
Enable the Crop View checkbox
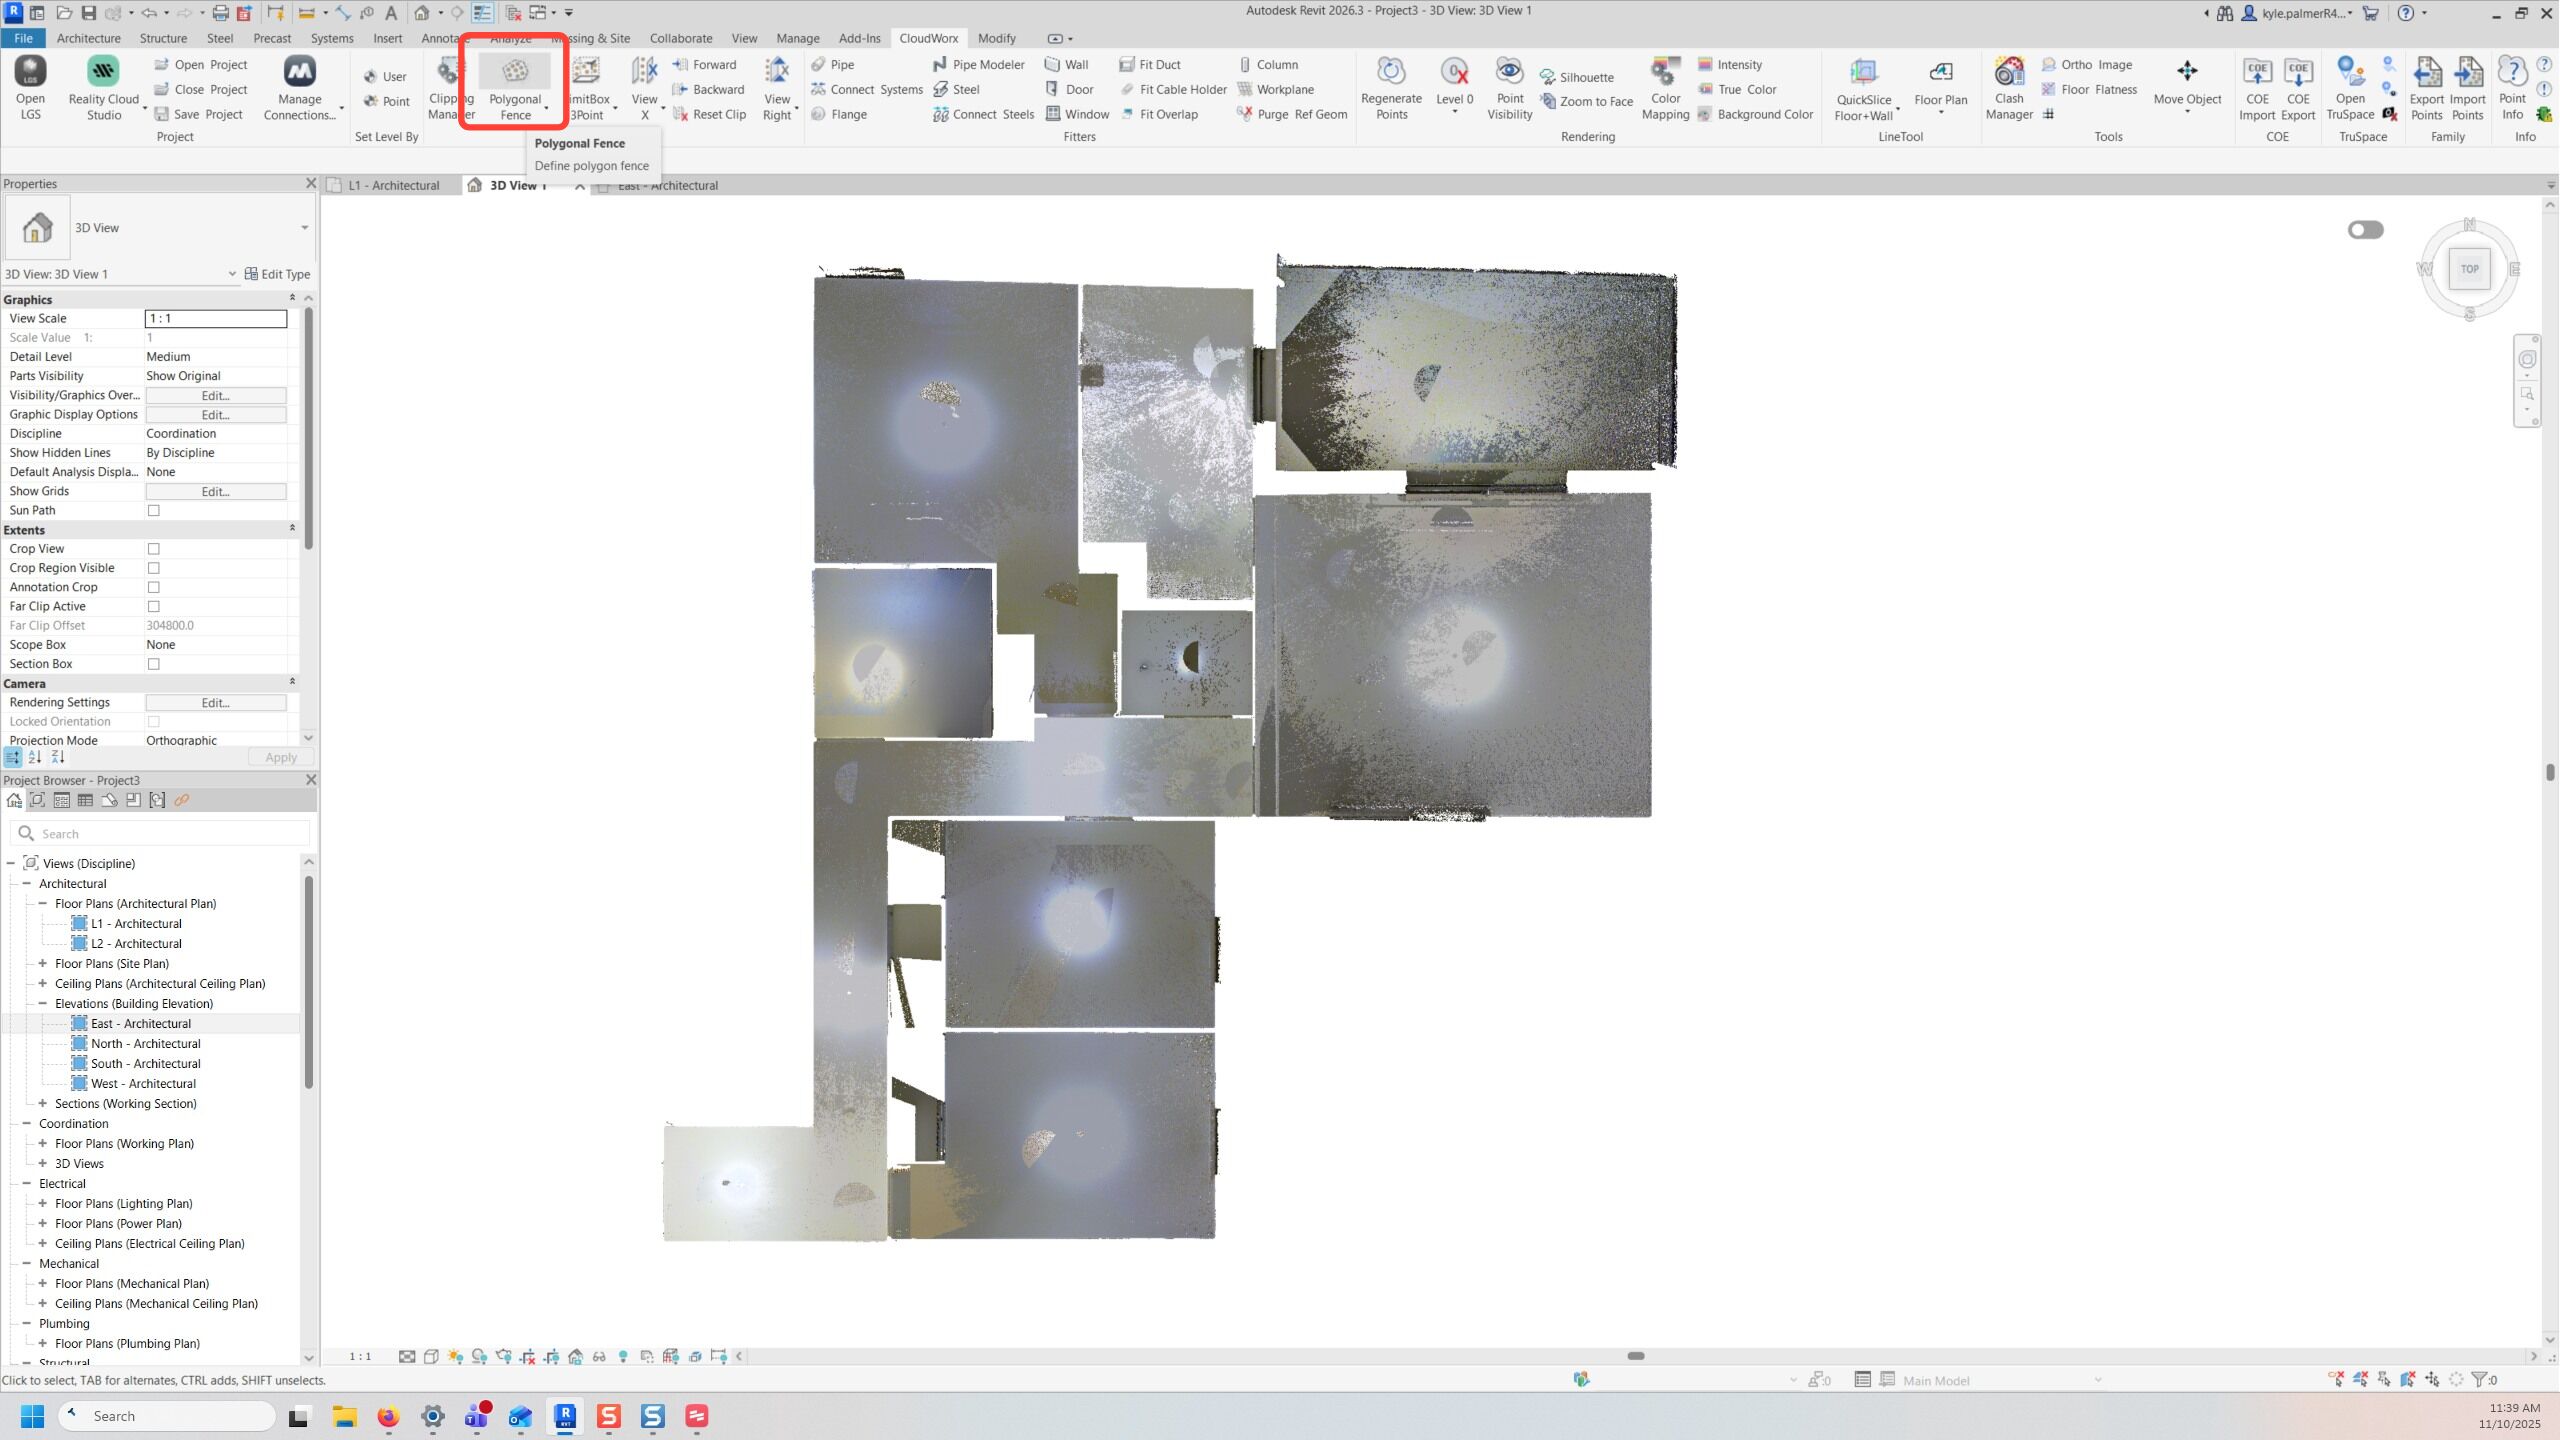[154, 549]
